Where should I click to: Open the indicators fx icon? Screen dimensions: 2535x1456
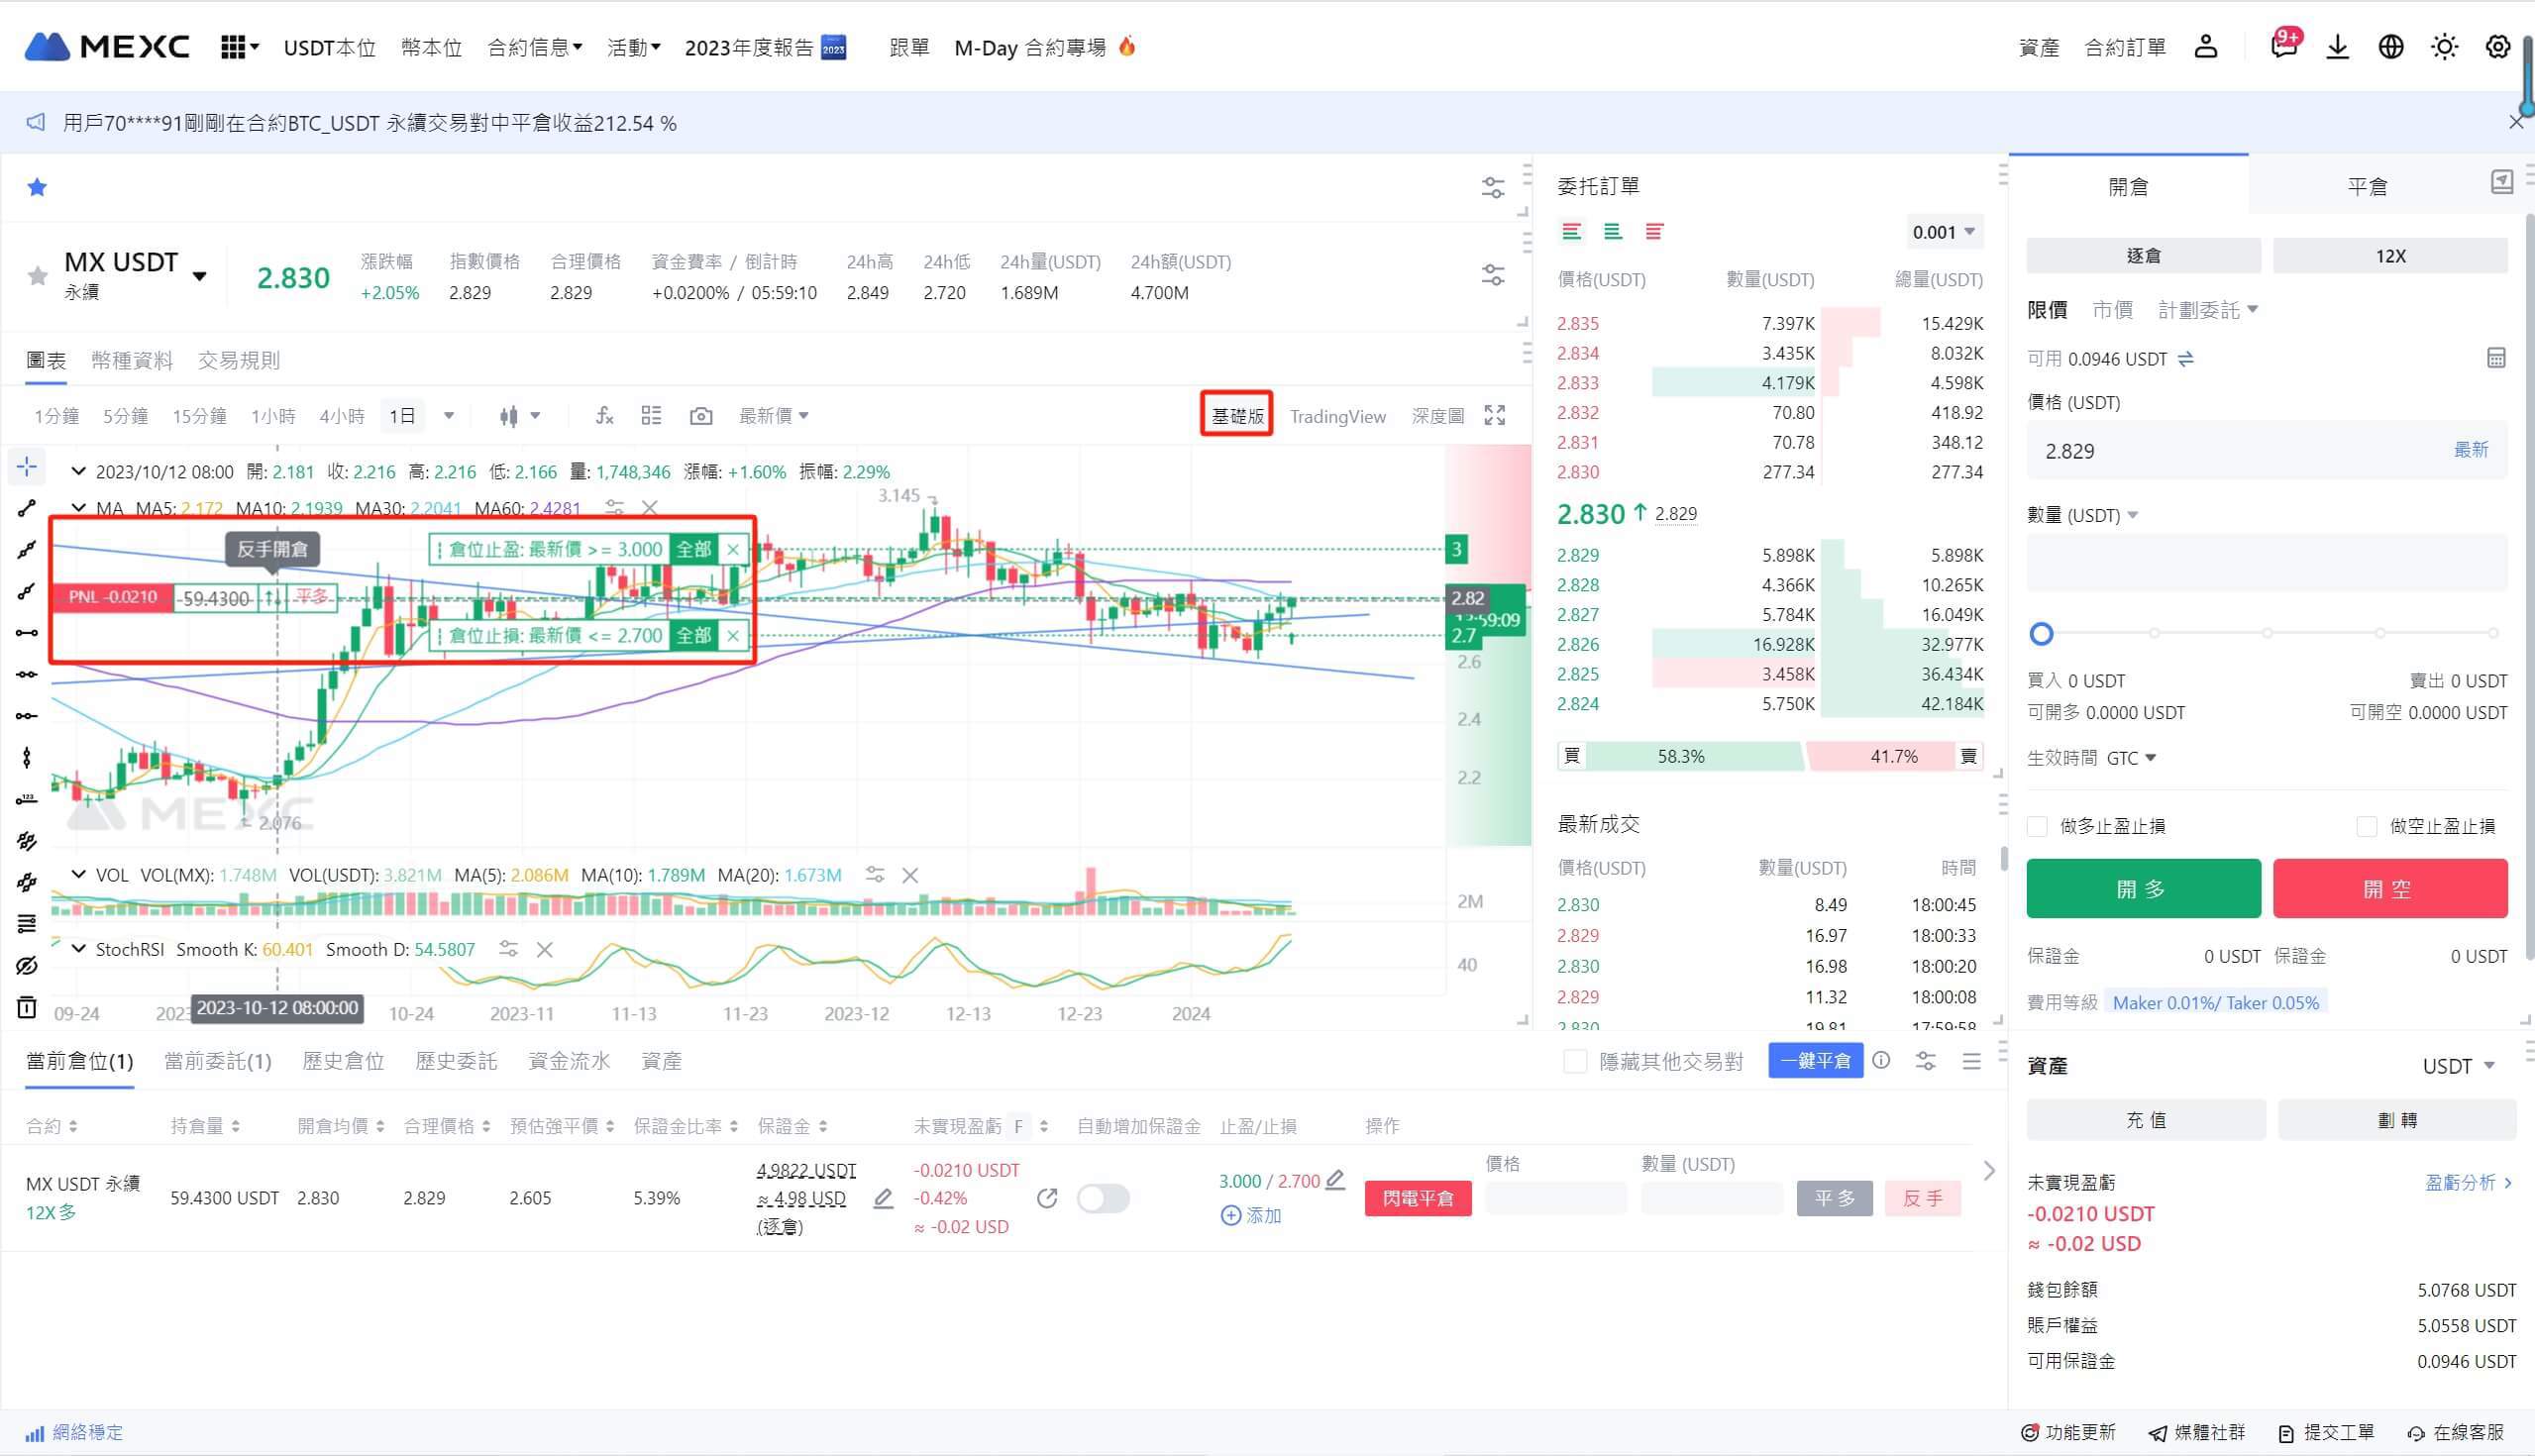coord(604,416)
